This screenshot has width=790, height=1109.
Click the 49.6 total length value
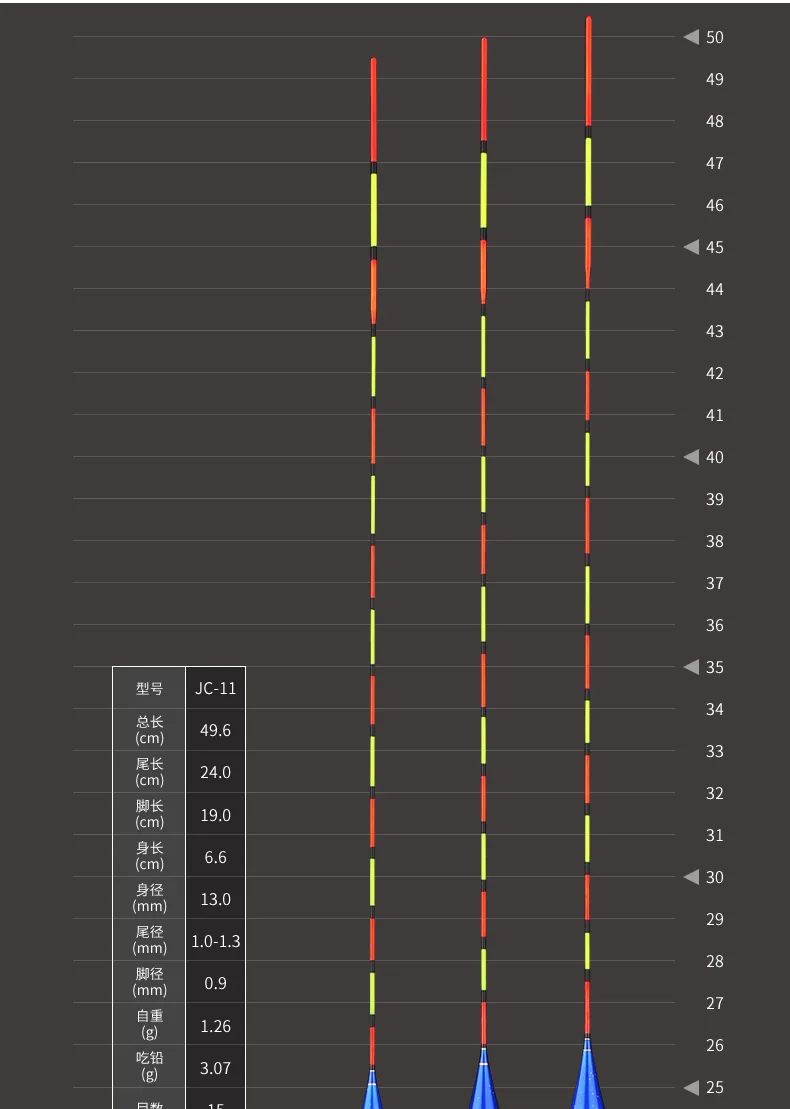215,730
